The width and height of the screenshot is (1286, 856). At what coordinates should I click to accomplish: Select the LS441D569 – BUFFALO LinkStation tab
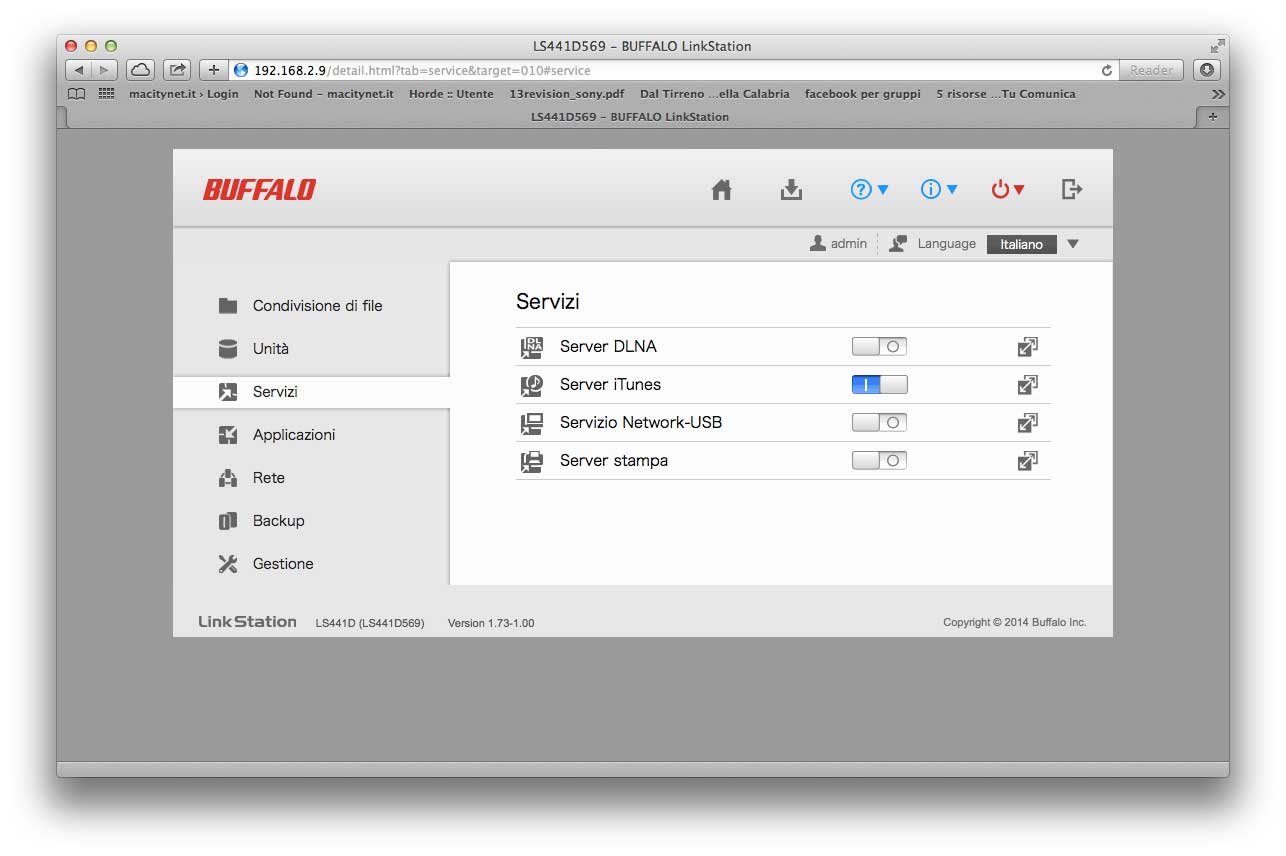630,117
